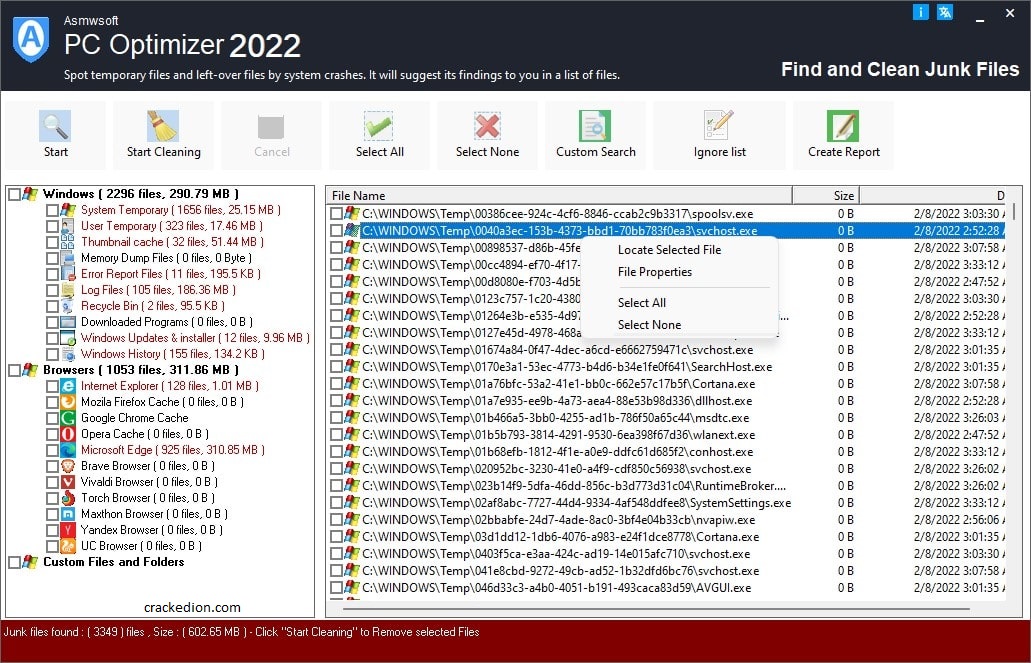Click the disabled Cancel button
Viewport: 1031px width, 663px height.
272,135
